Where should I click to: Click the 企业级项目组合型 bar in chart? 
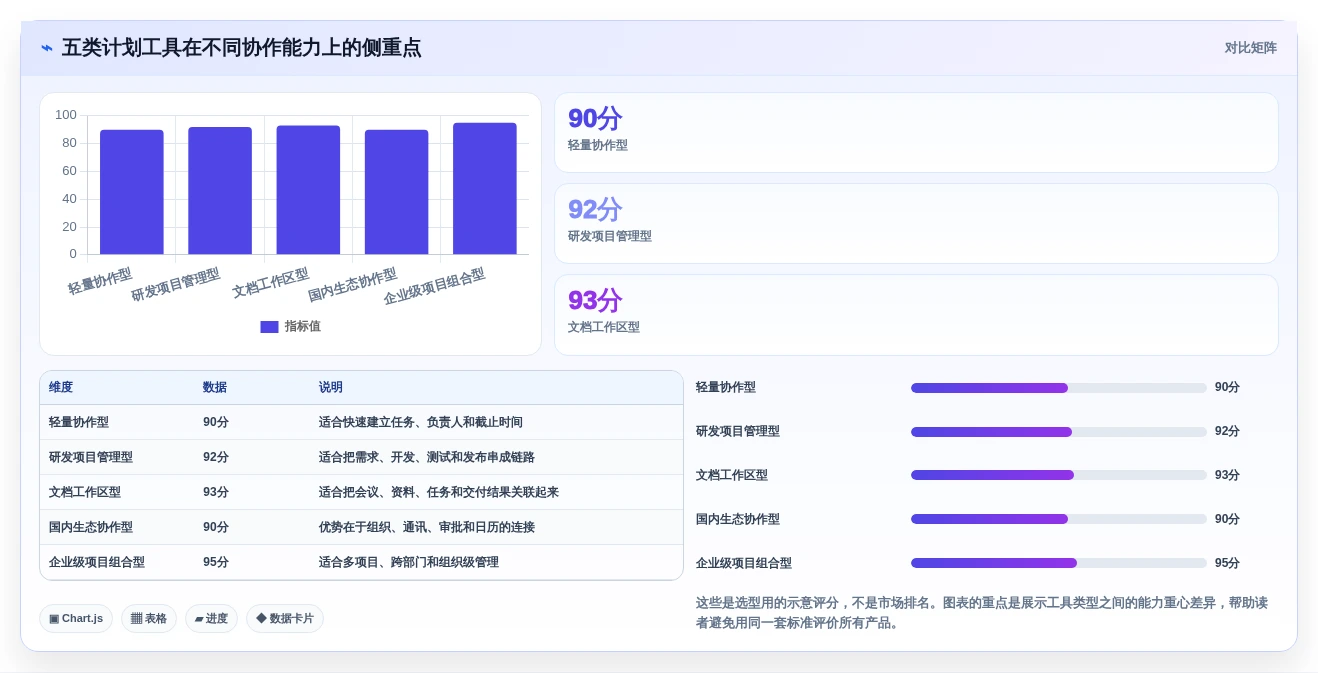pos(485,189)
